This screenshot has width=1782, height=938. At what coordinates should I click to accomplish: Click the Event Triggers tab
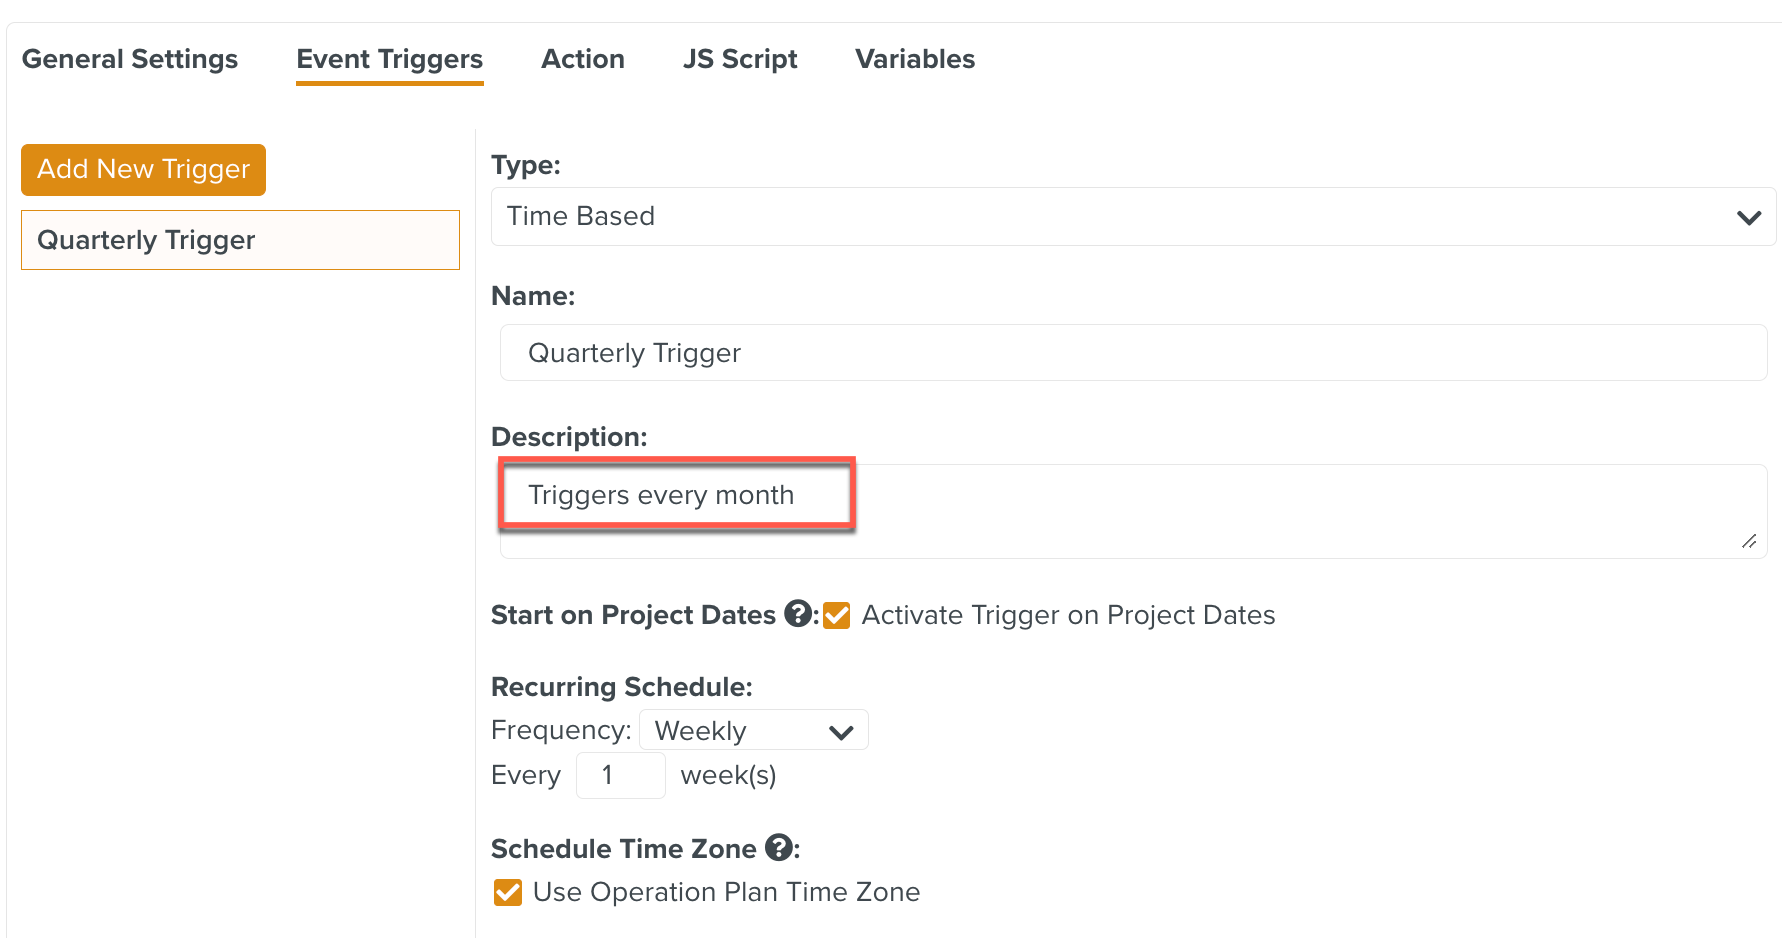[389, 59]
